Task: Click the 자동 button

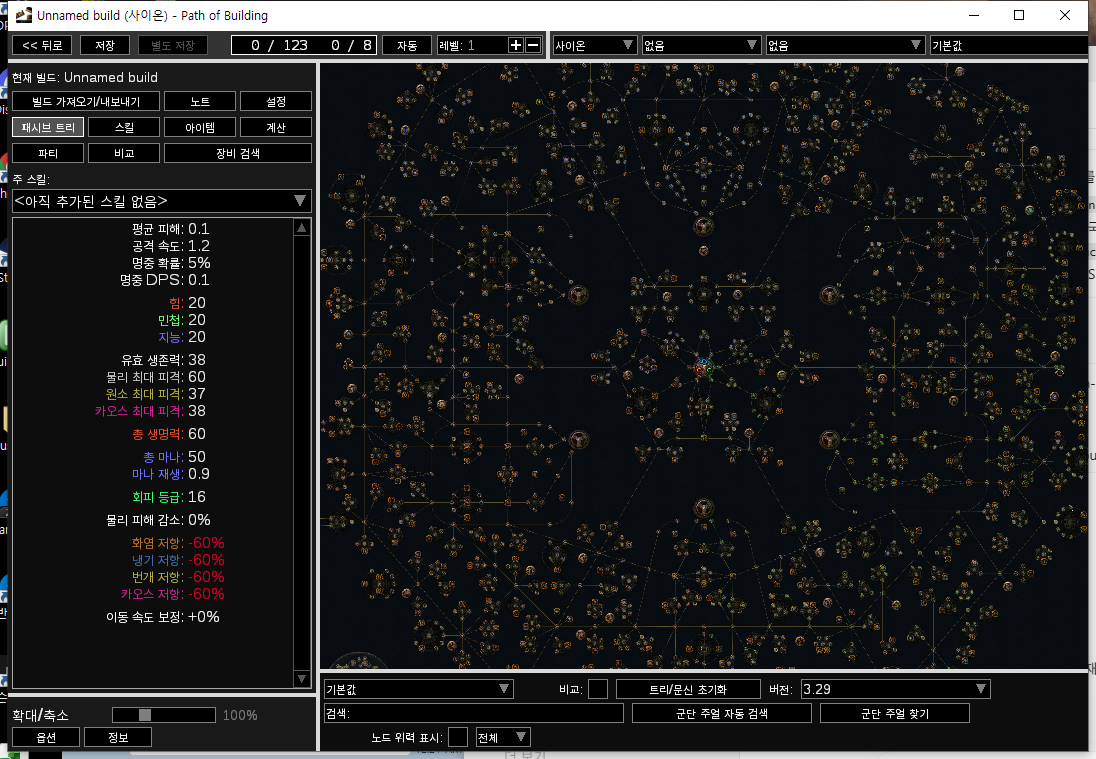Action: click(407, 45)
